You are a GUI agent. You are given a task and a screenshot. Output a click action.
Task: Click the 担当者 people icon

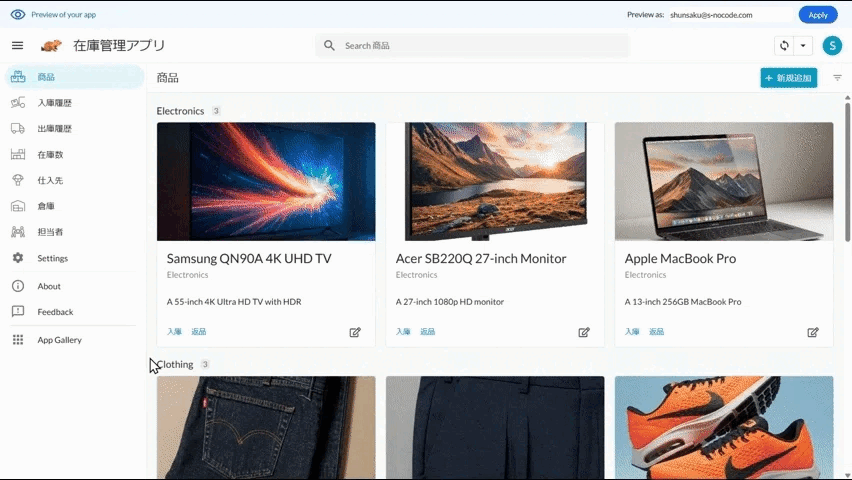[x=18, y=232]
